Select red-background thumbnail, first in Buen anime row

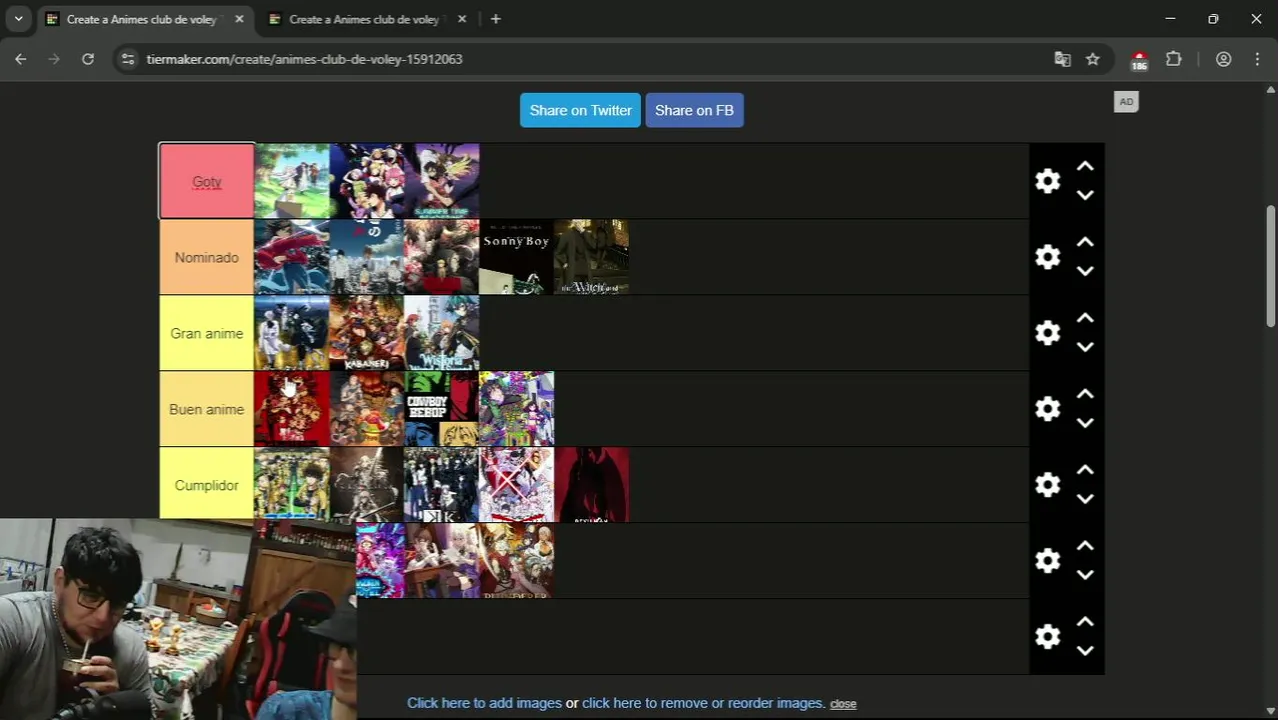(291, 409)
